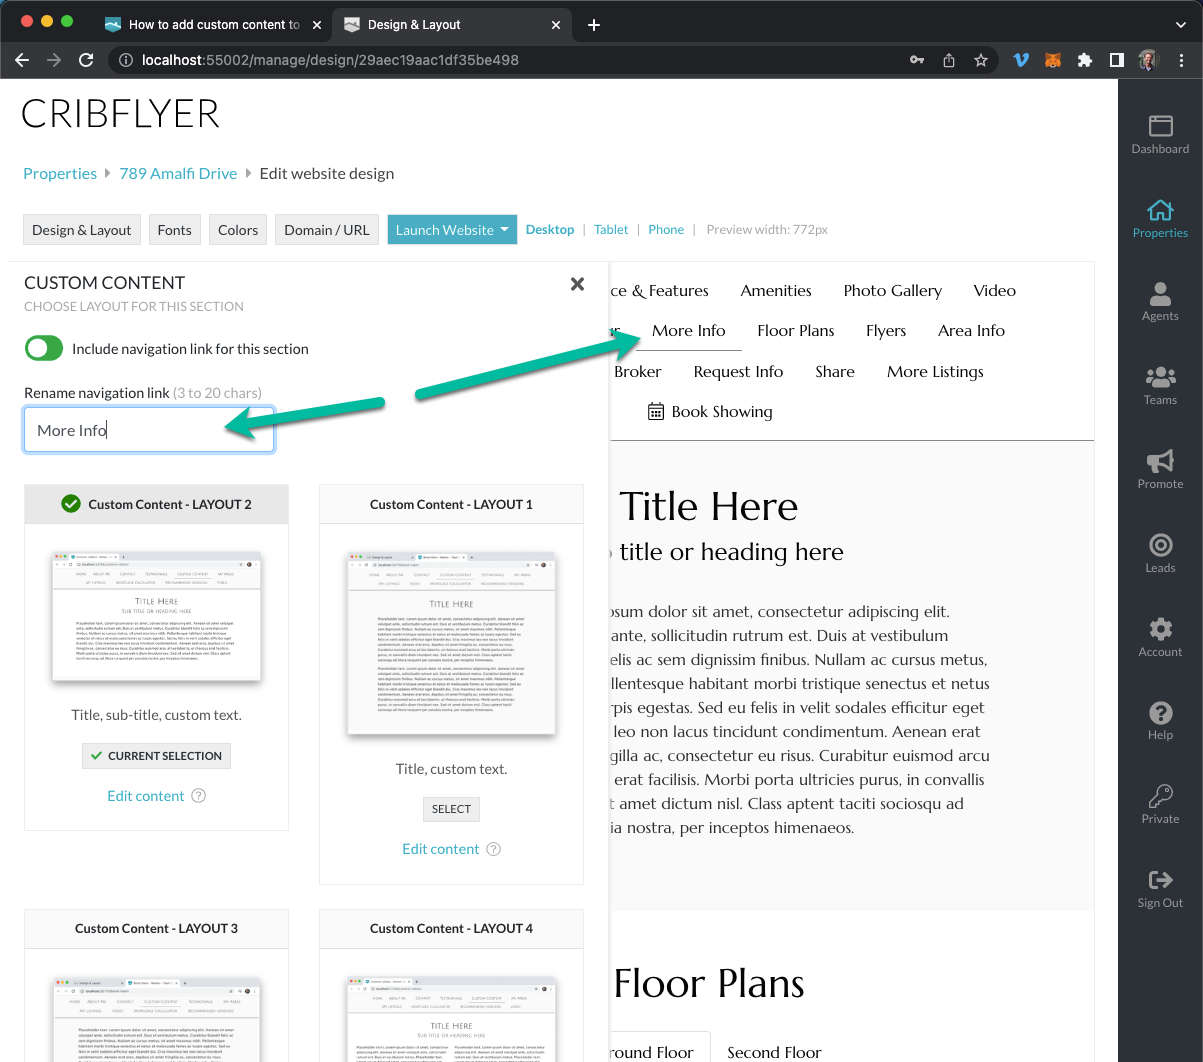Open Floor Plans in preview navigation
Image resolution: width=1203 pixels, height=1062 pixels.
point(796,331)
